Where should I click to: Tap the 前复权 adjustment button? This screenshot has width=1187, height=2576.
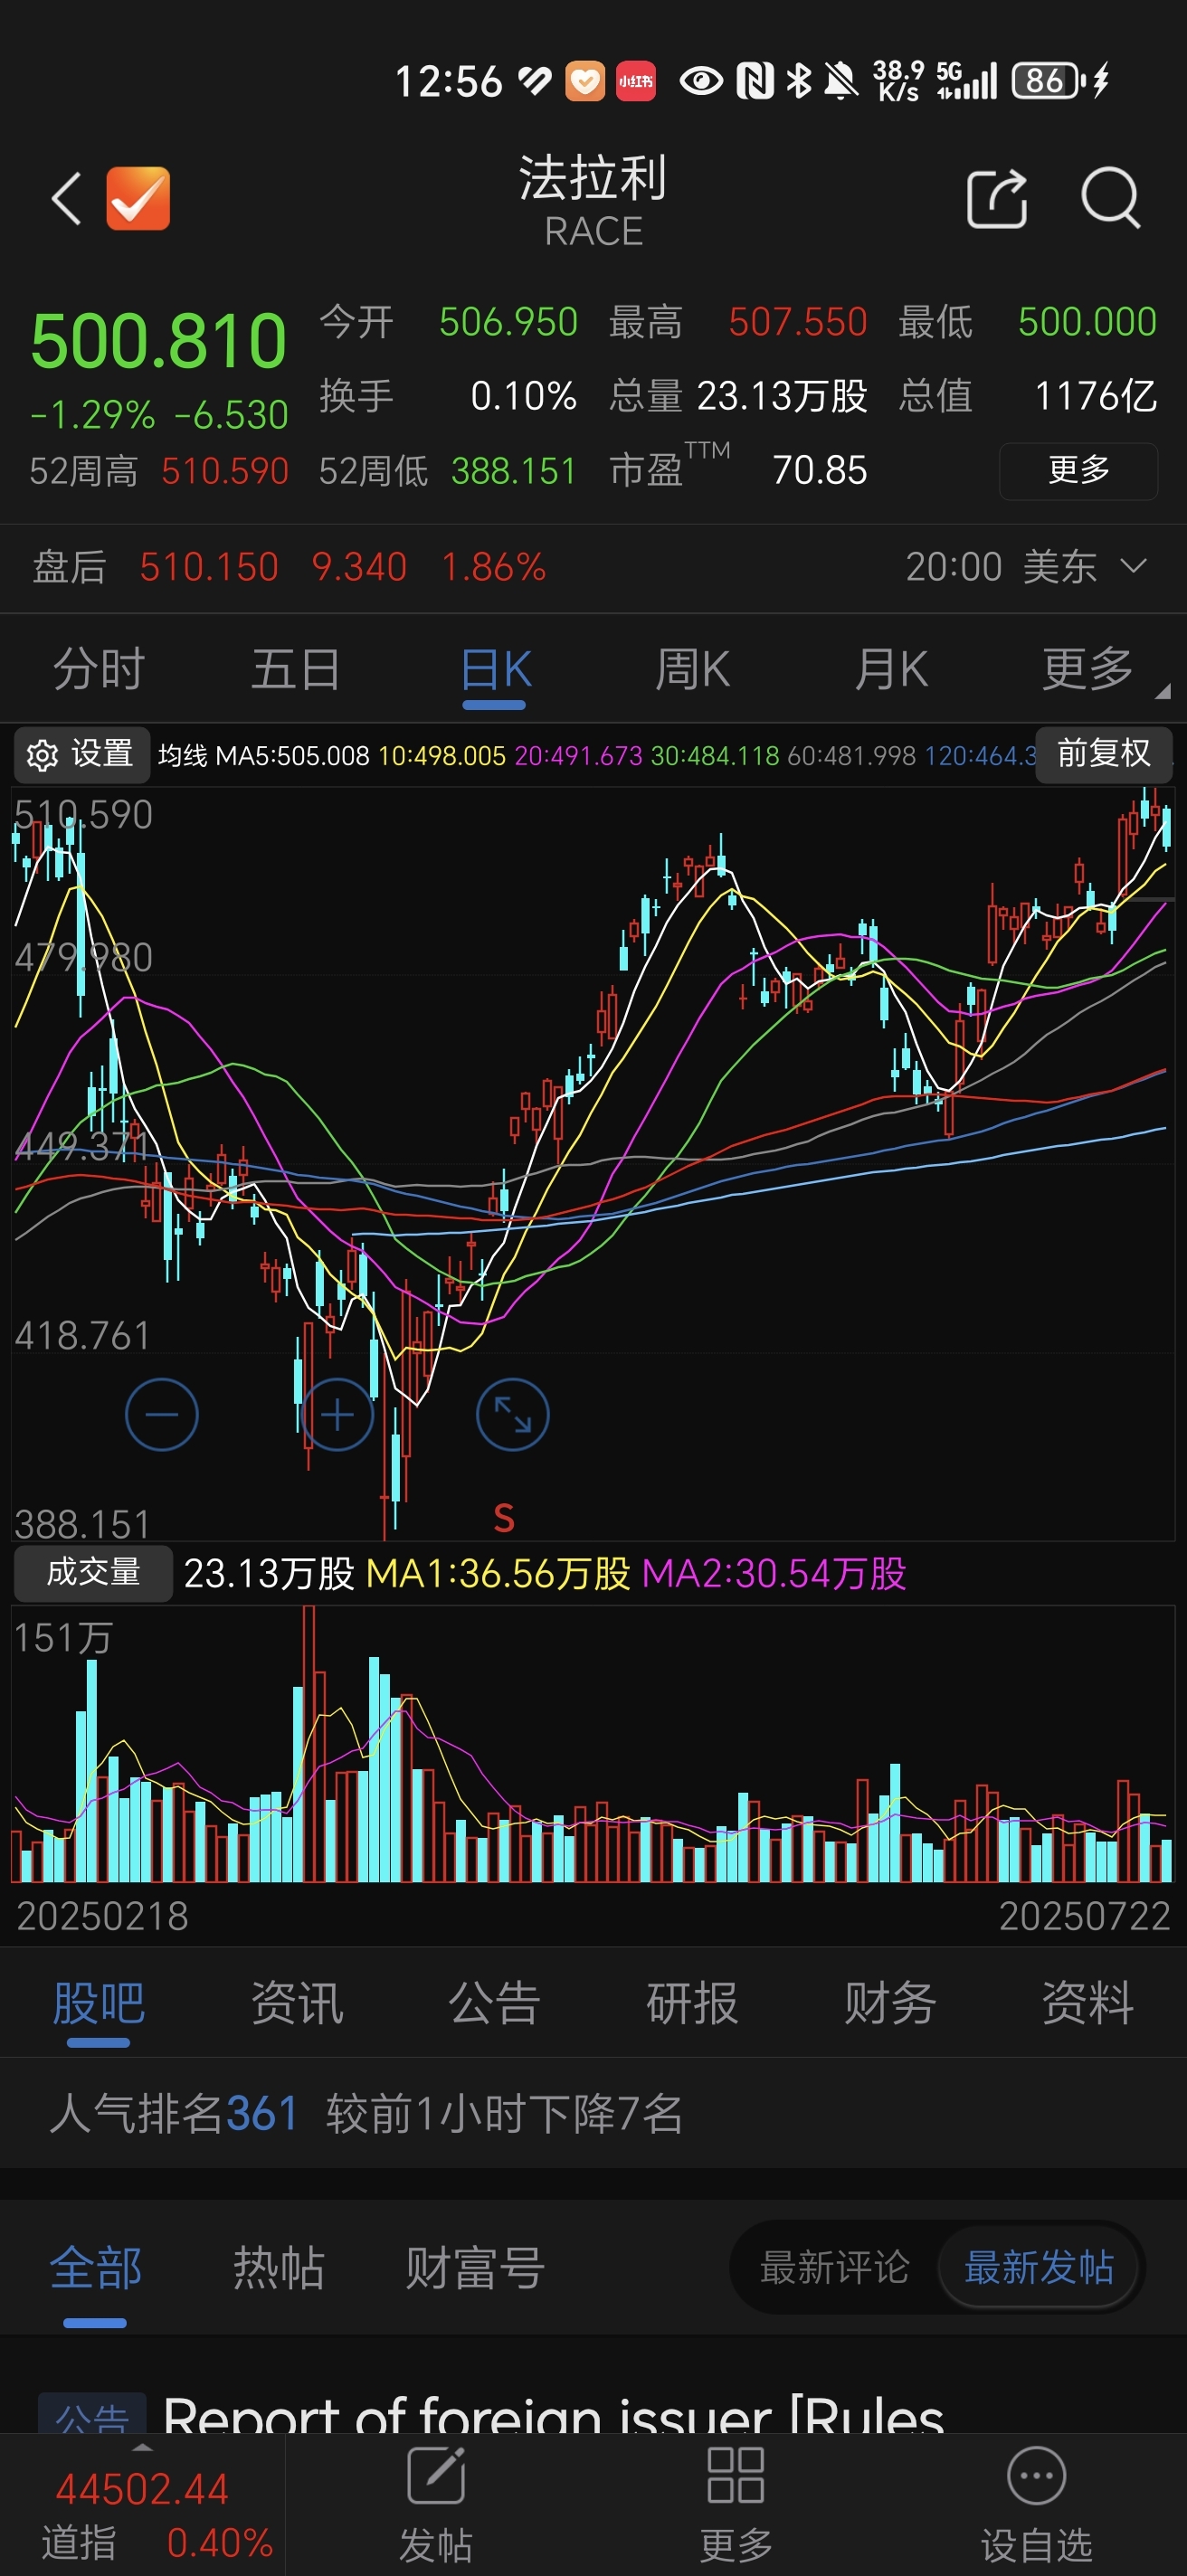1103,754
